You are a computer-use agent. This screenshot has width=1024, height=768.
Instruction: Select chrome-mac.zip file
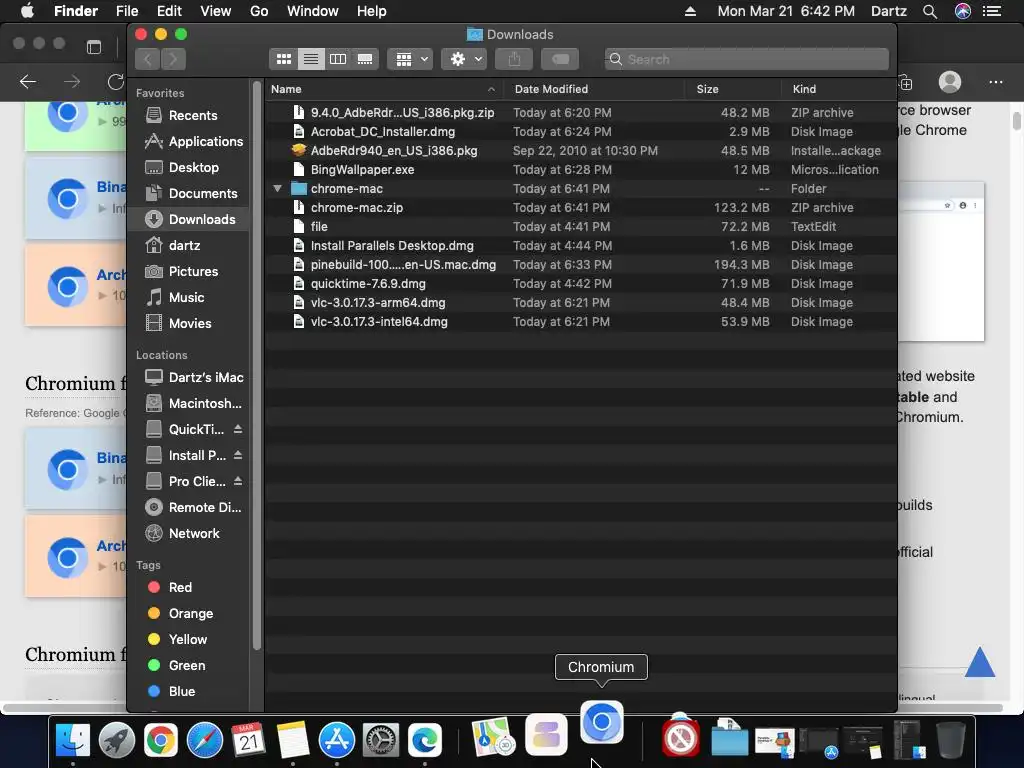tap(581, 208)
